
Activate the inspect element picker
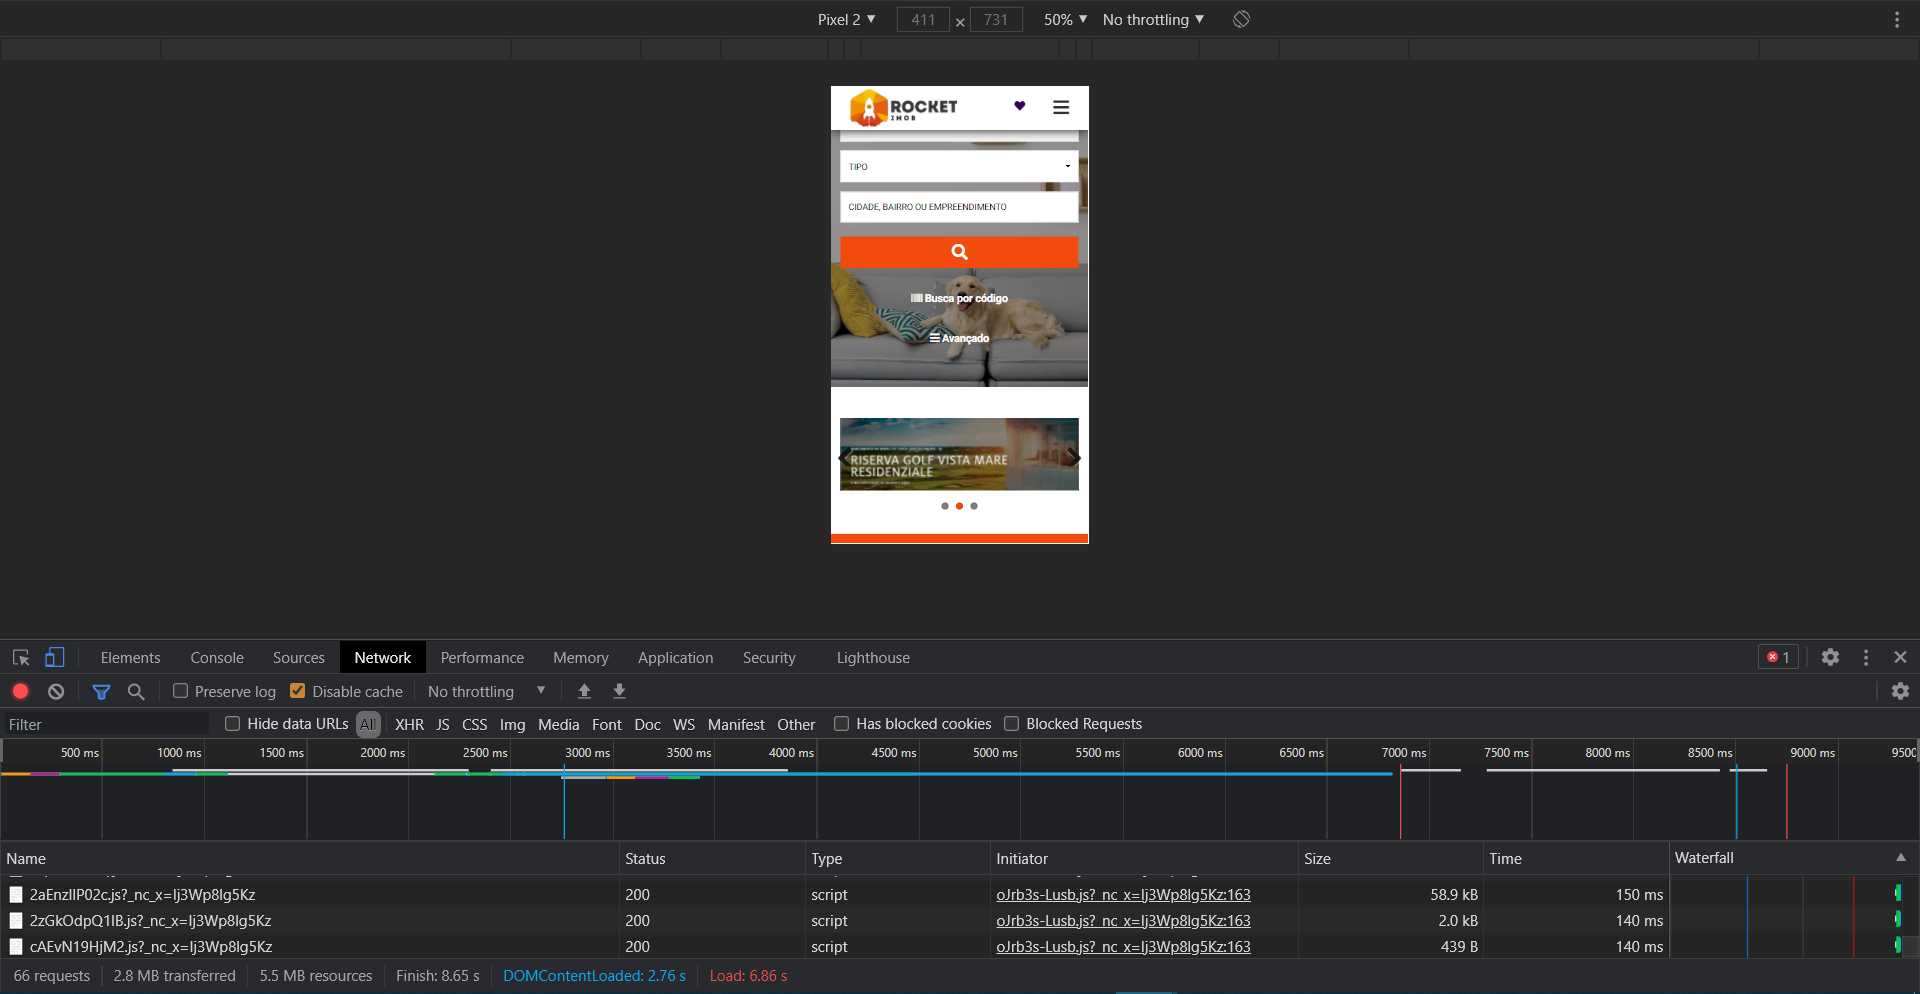20,657
